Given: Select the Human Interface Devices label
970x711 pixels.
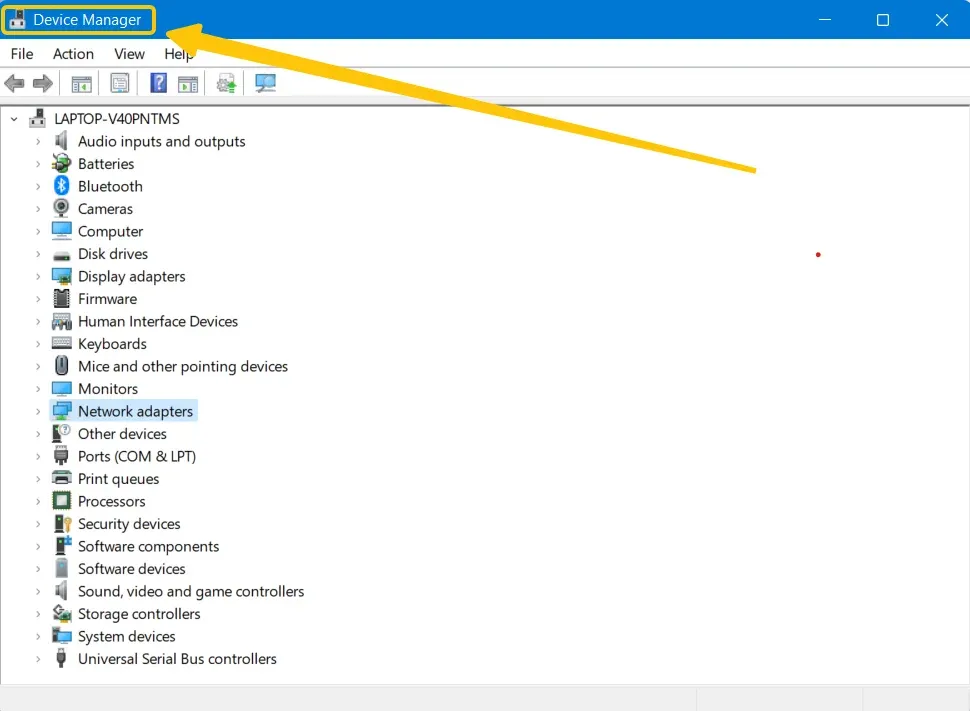Looking at the screenshot, I should click(x=158, y=321).
